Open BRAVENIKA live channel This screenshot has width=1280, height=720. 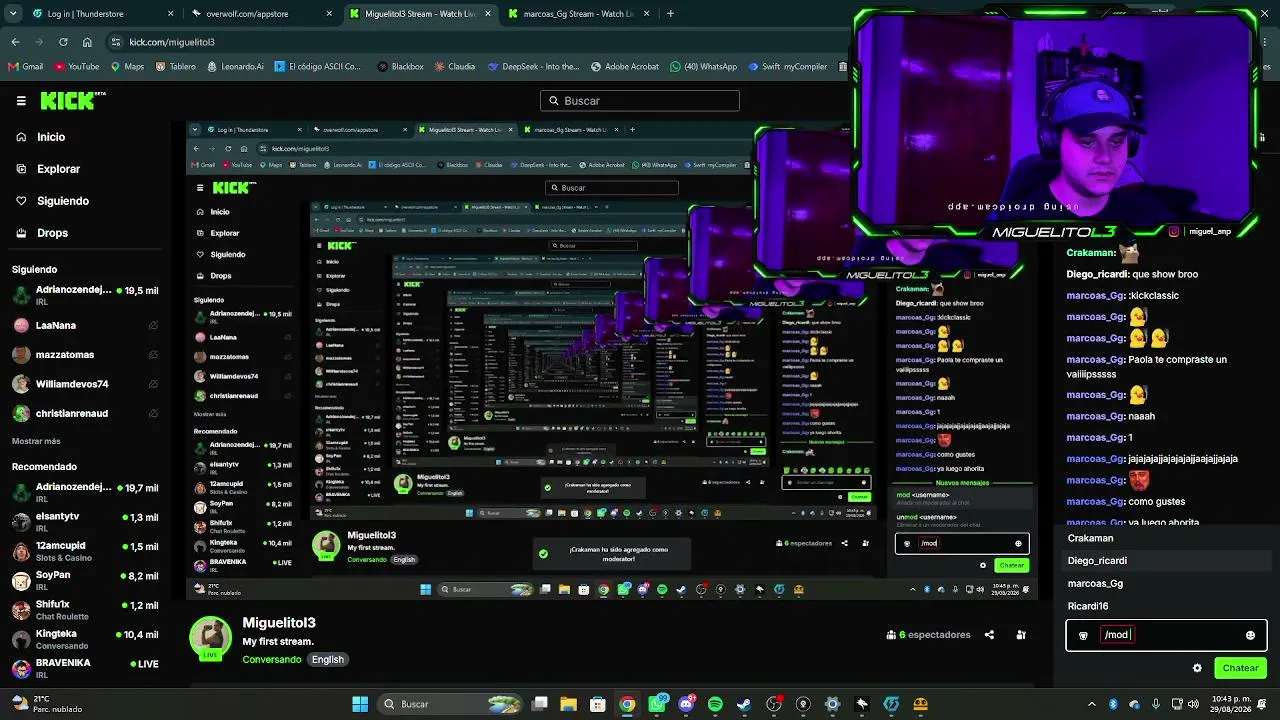pos(85,668)
